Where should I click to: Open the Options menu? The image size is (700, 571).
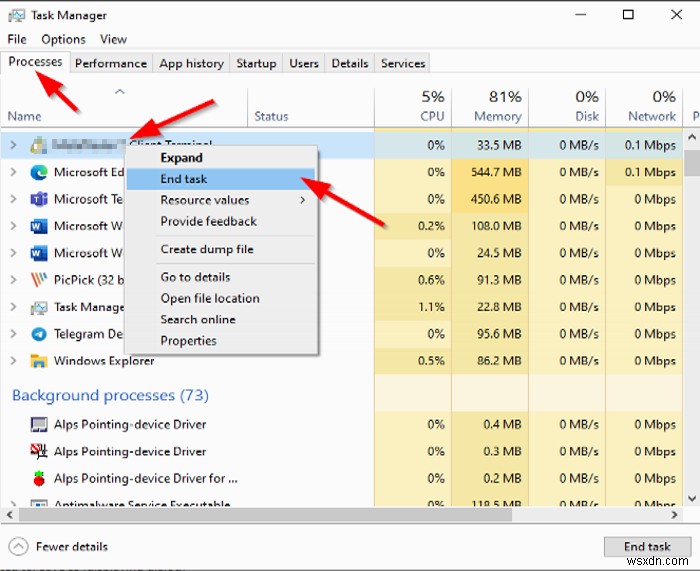pos(63,39)
